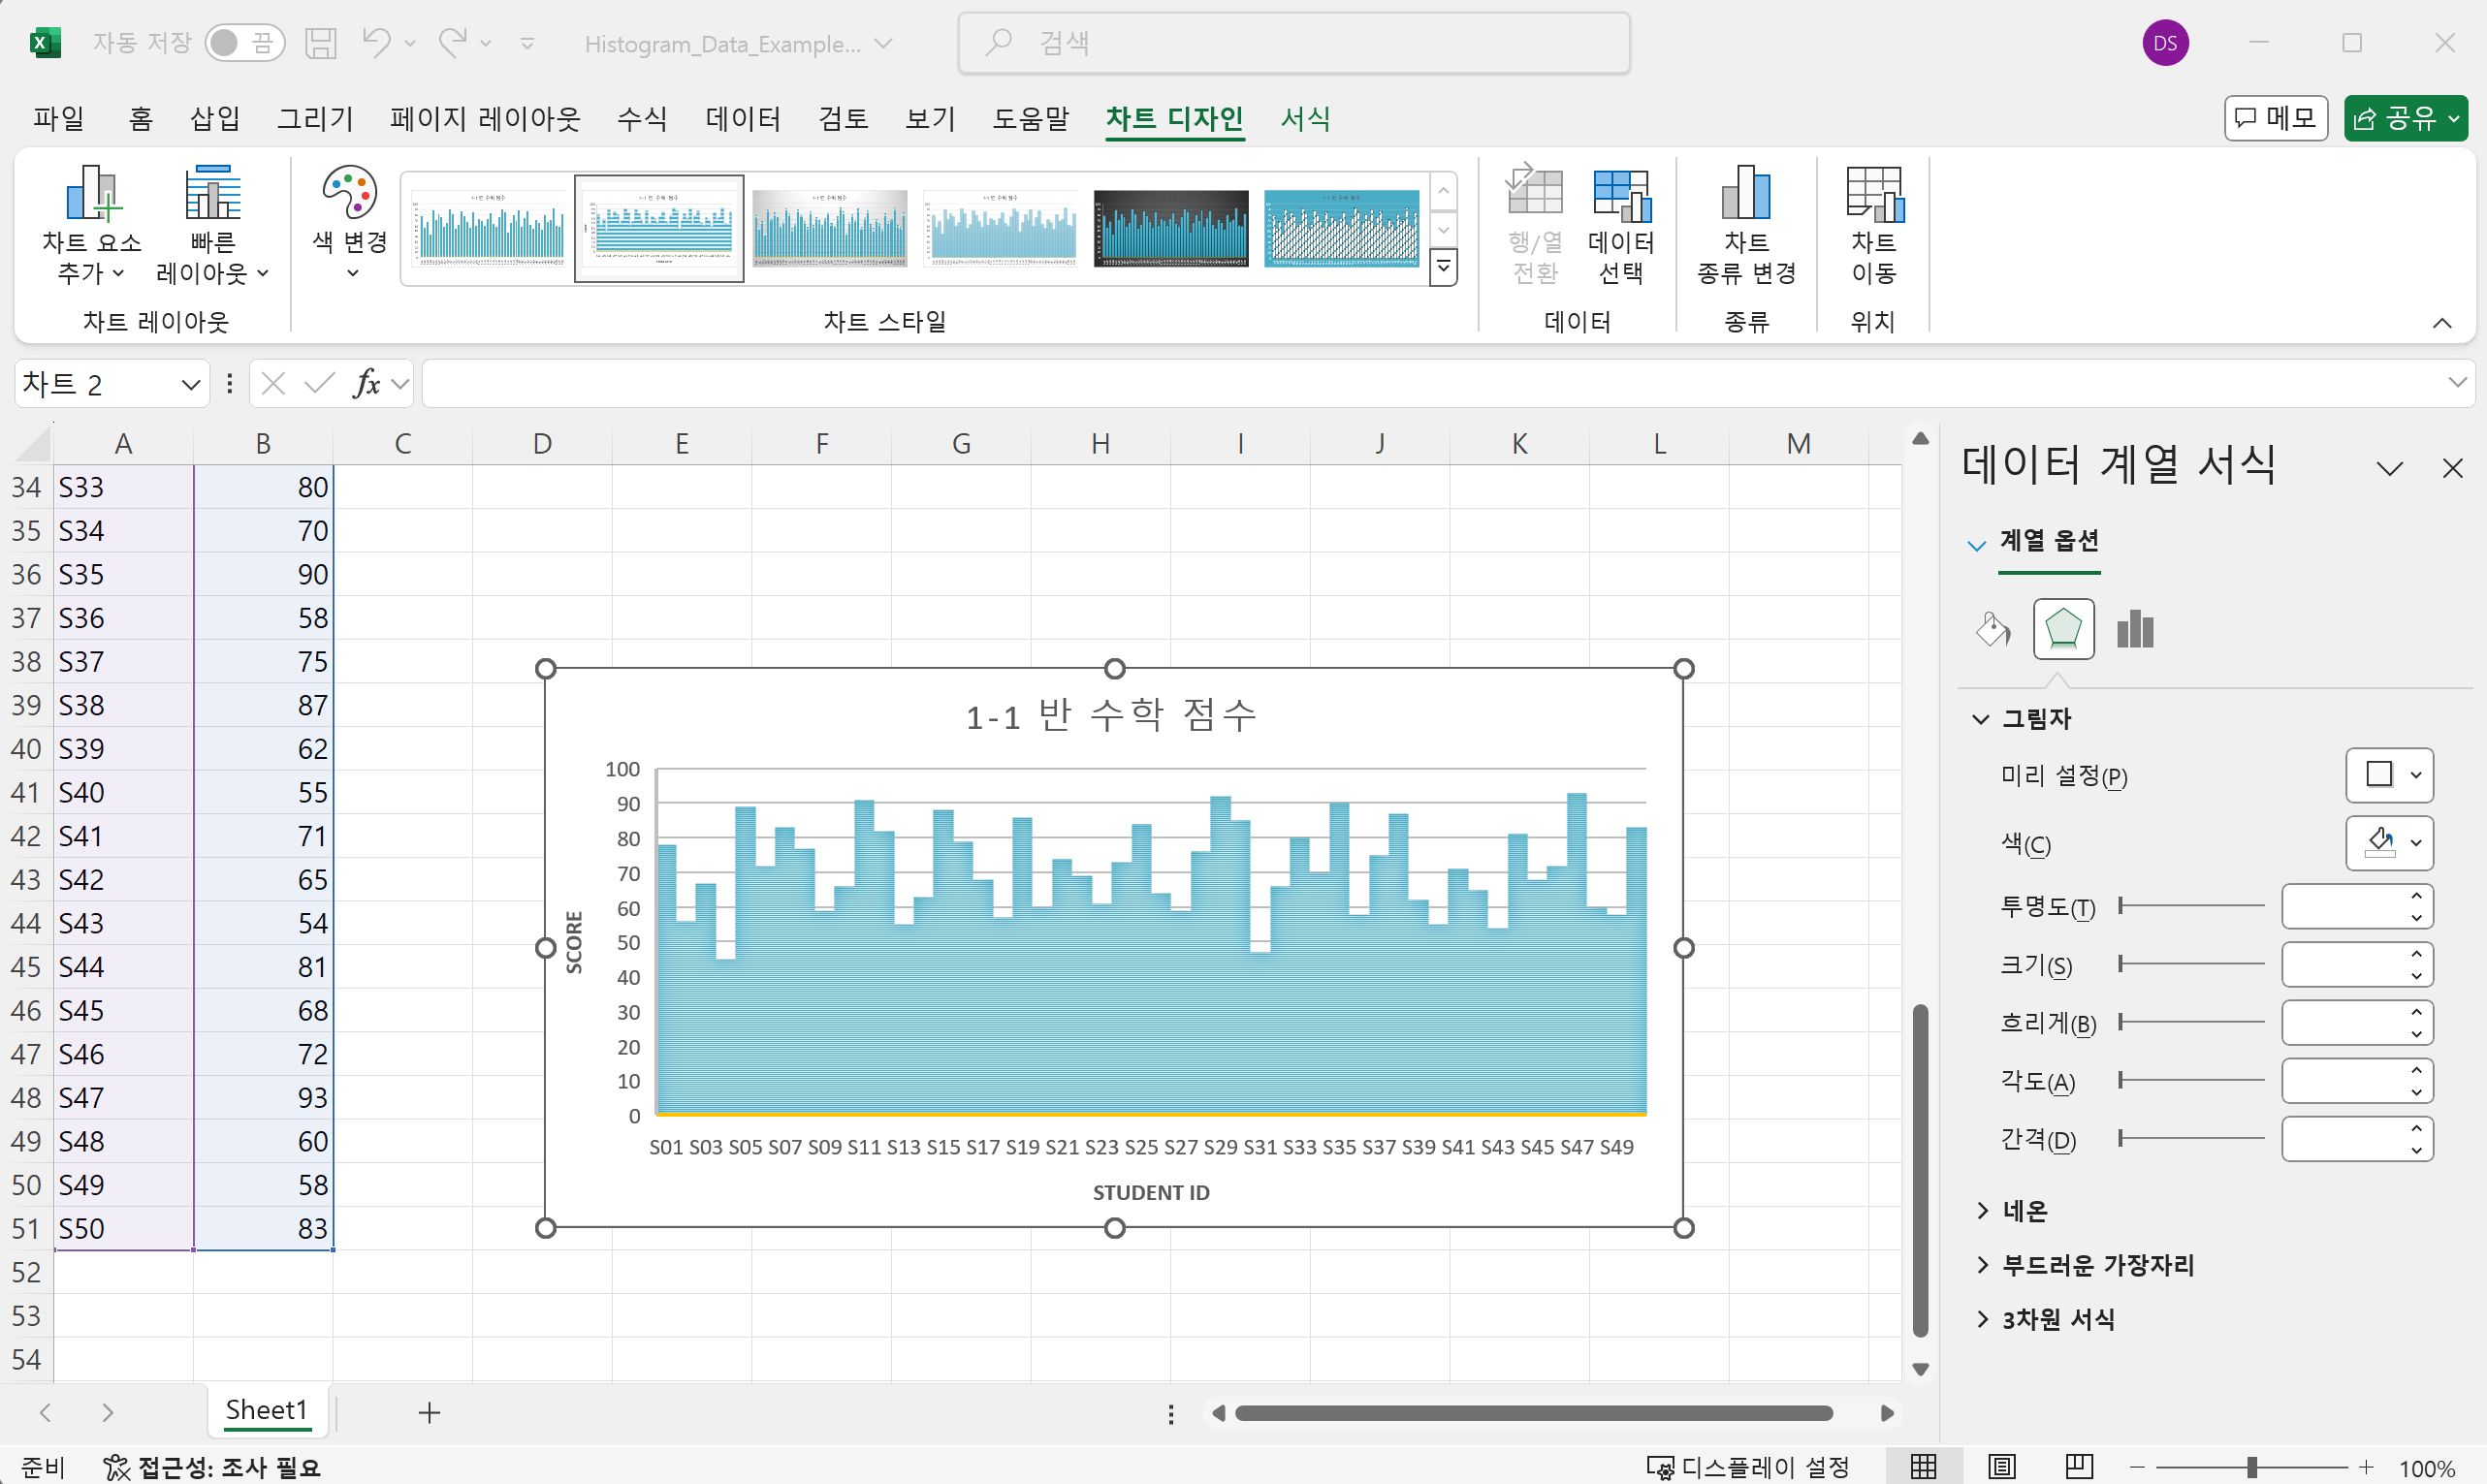Select the dark background chart style thumbnail
This screenshot has height=1484, width=2487.
[1170, 228]
